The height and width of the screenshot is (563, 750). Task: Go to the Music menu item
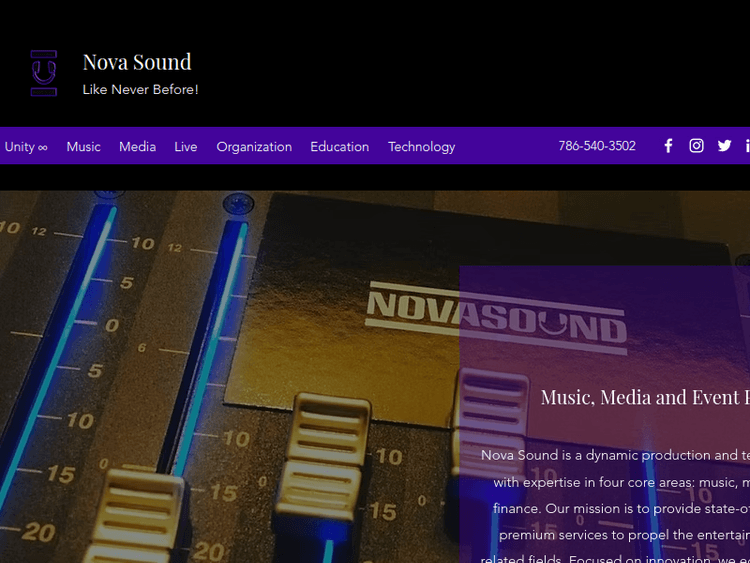84,147
